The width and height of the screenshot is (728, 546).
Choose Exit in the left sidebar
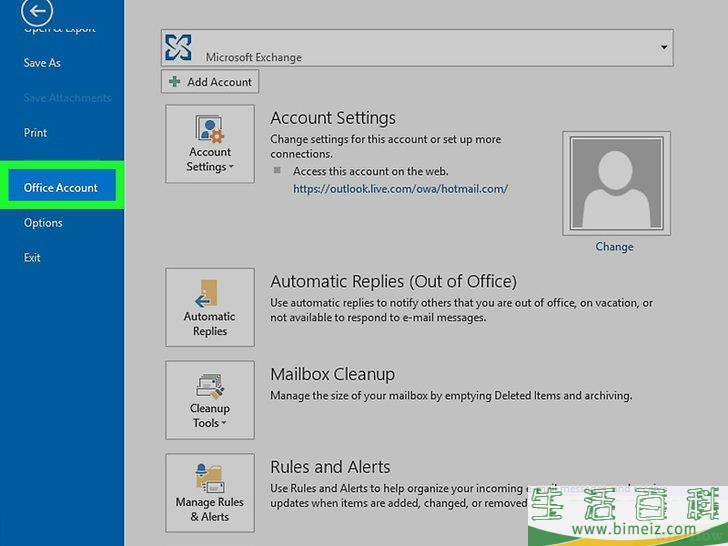[x=33, y=258]
